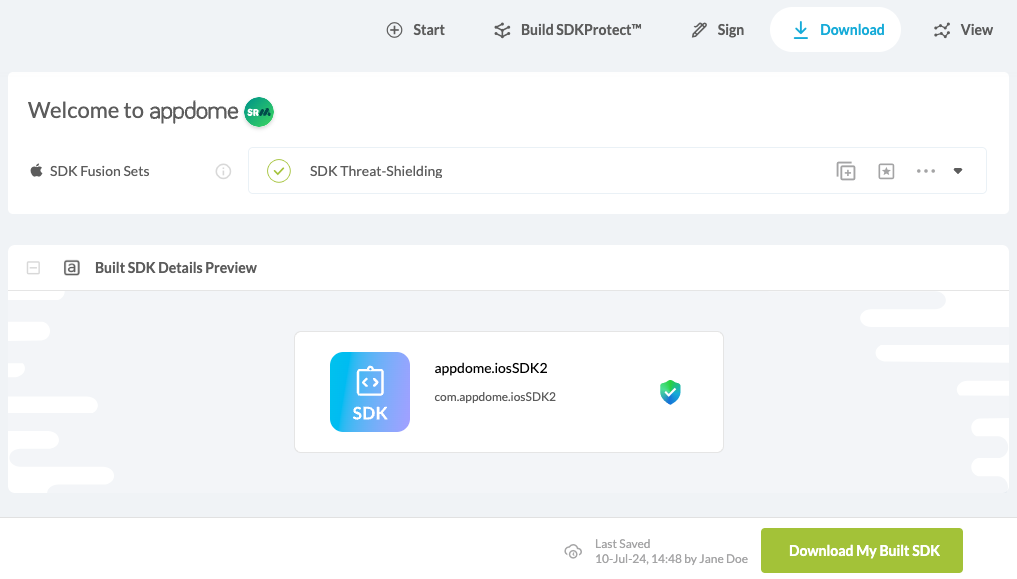The width and height of the screenshot is (1017, 579).
Task: Click the blue SDK app icon
Action: coord(370,392)
